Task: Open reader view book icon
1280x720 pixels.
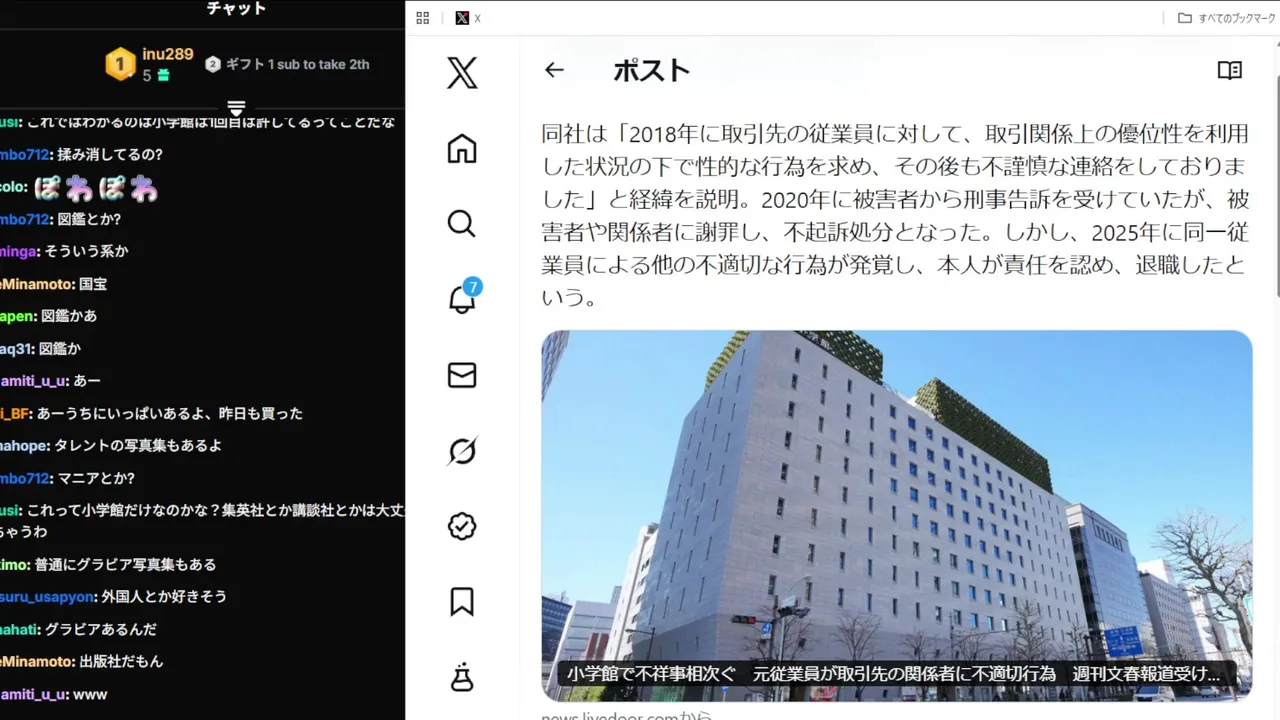Action: (x=1230, y=70)
